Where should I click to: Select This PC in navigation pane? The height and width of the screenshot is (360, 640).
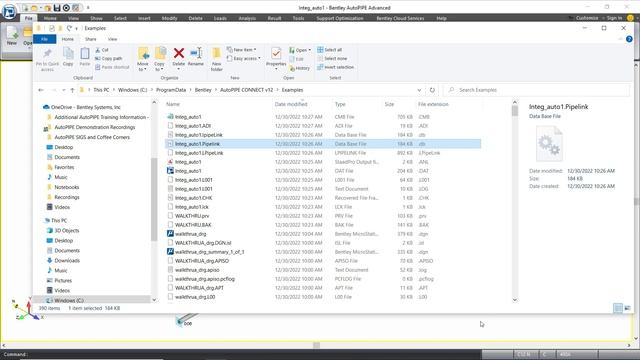(59, 220)
